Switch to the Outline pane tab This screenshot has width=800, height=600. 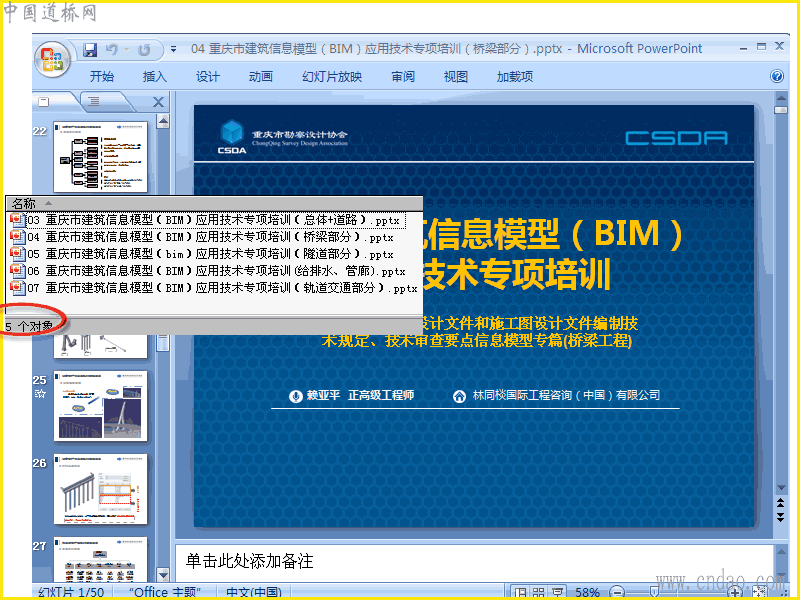pos(94,102)
